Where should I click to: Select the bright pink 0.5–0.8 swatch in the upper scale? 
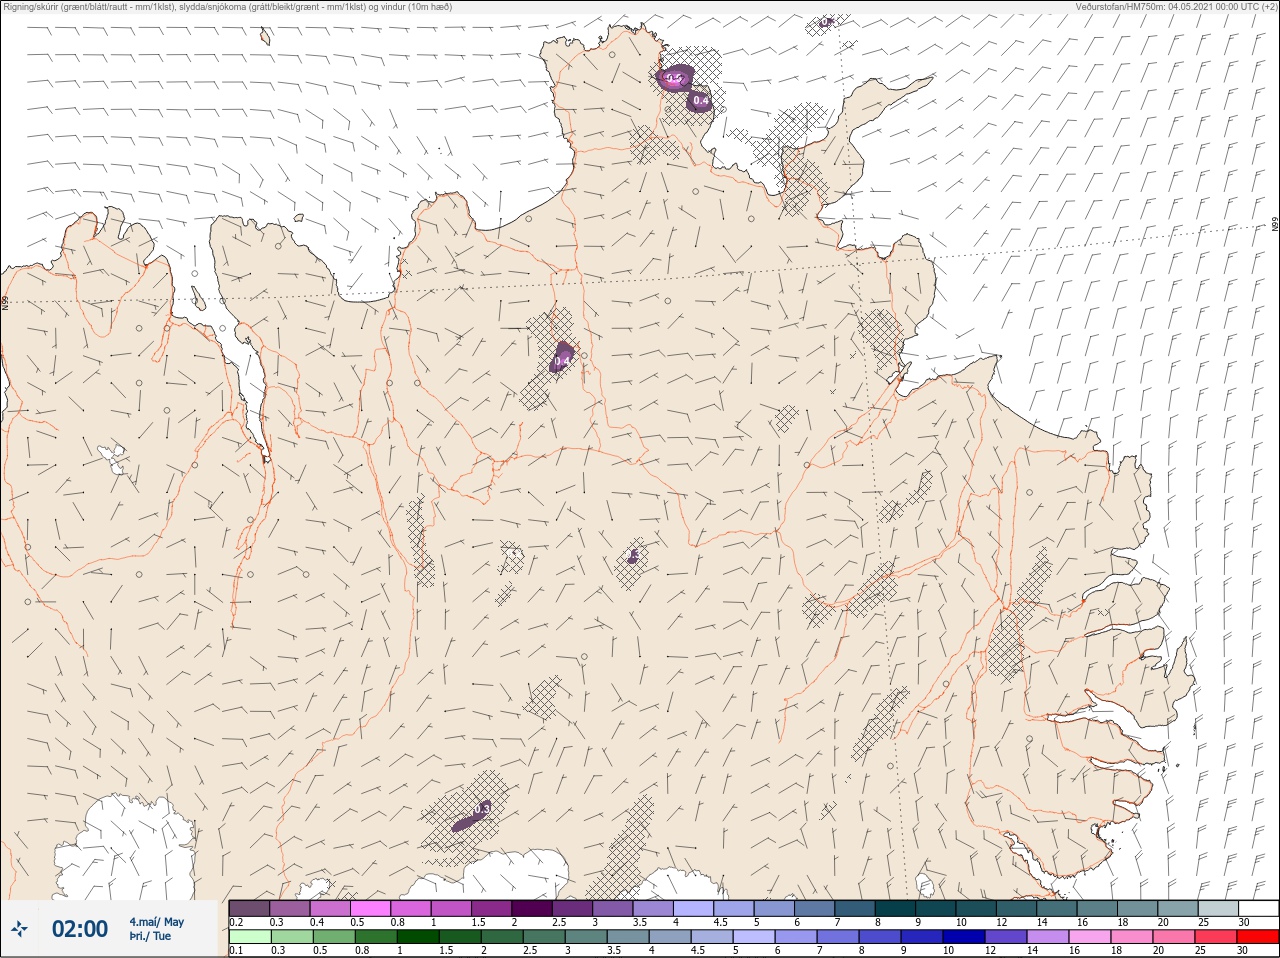click(369, 908)
